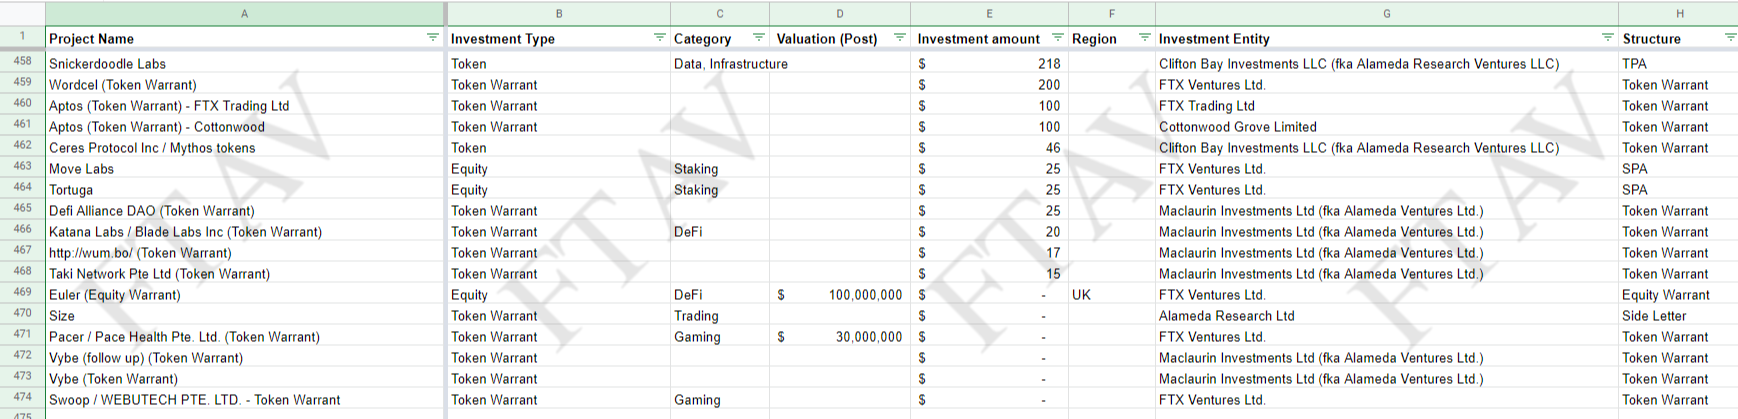Open the Project Name column filter
The image size is (1738, 419).
point(432,38)
